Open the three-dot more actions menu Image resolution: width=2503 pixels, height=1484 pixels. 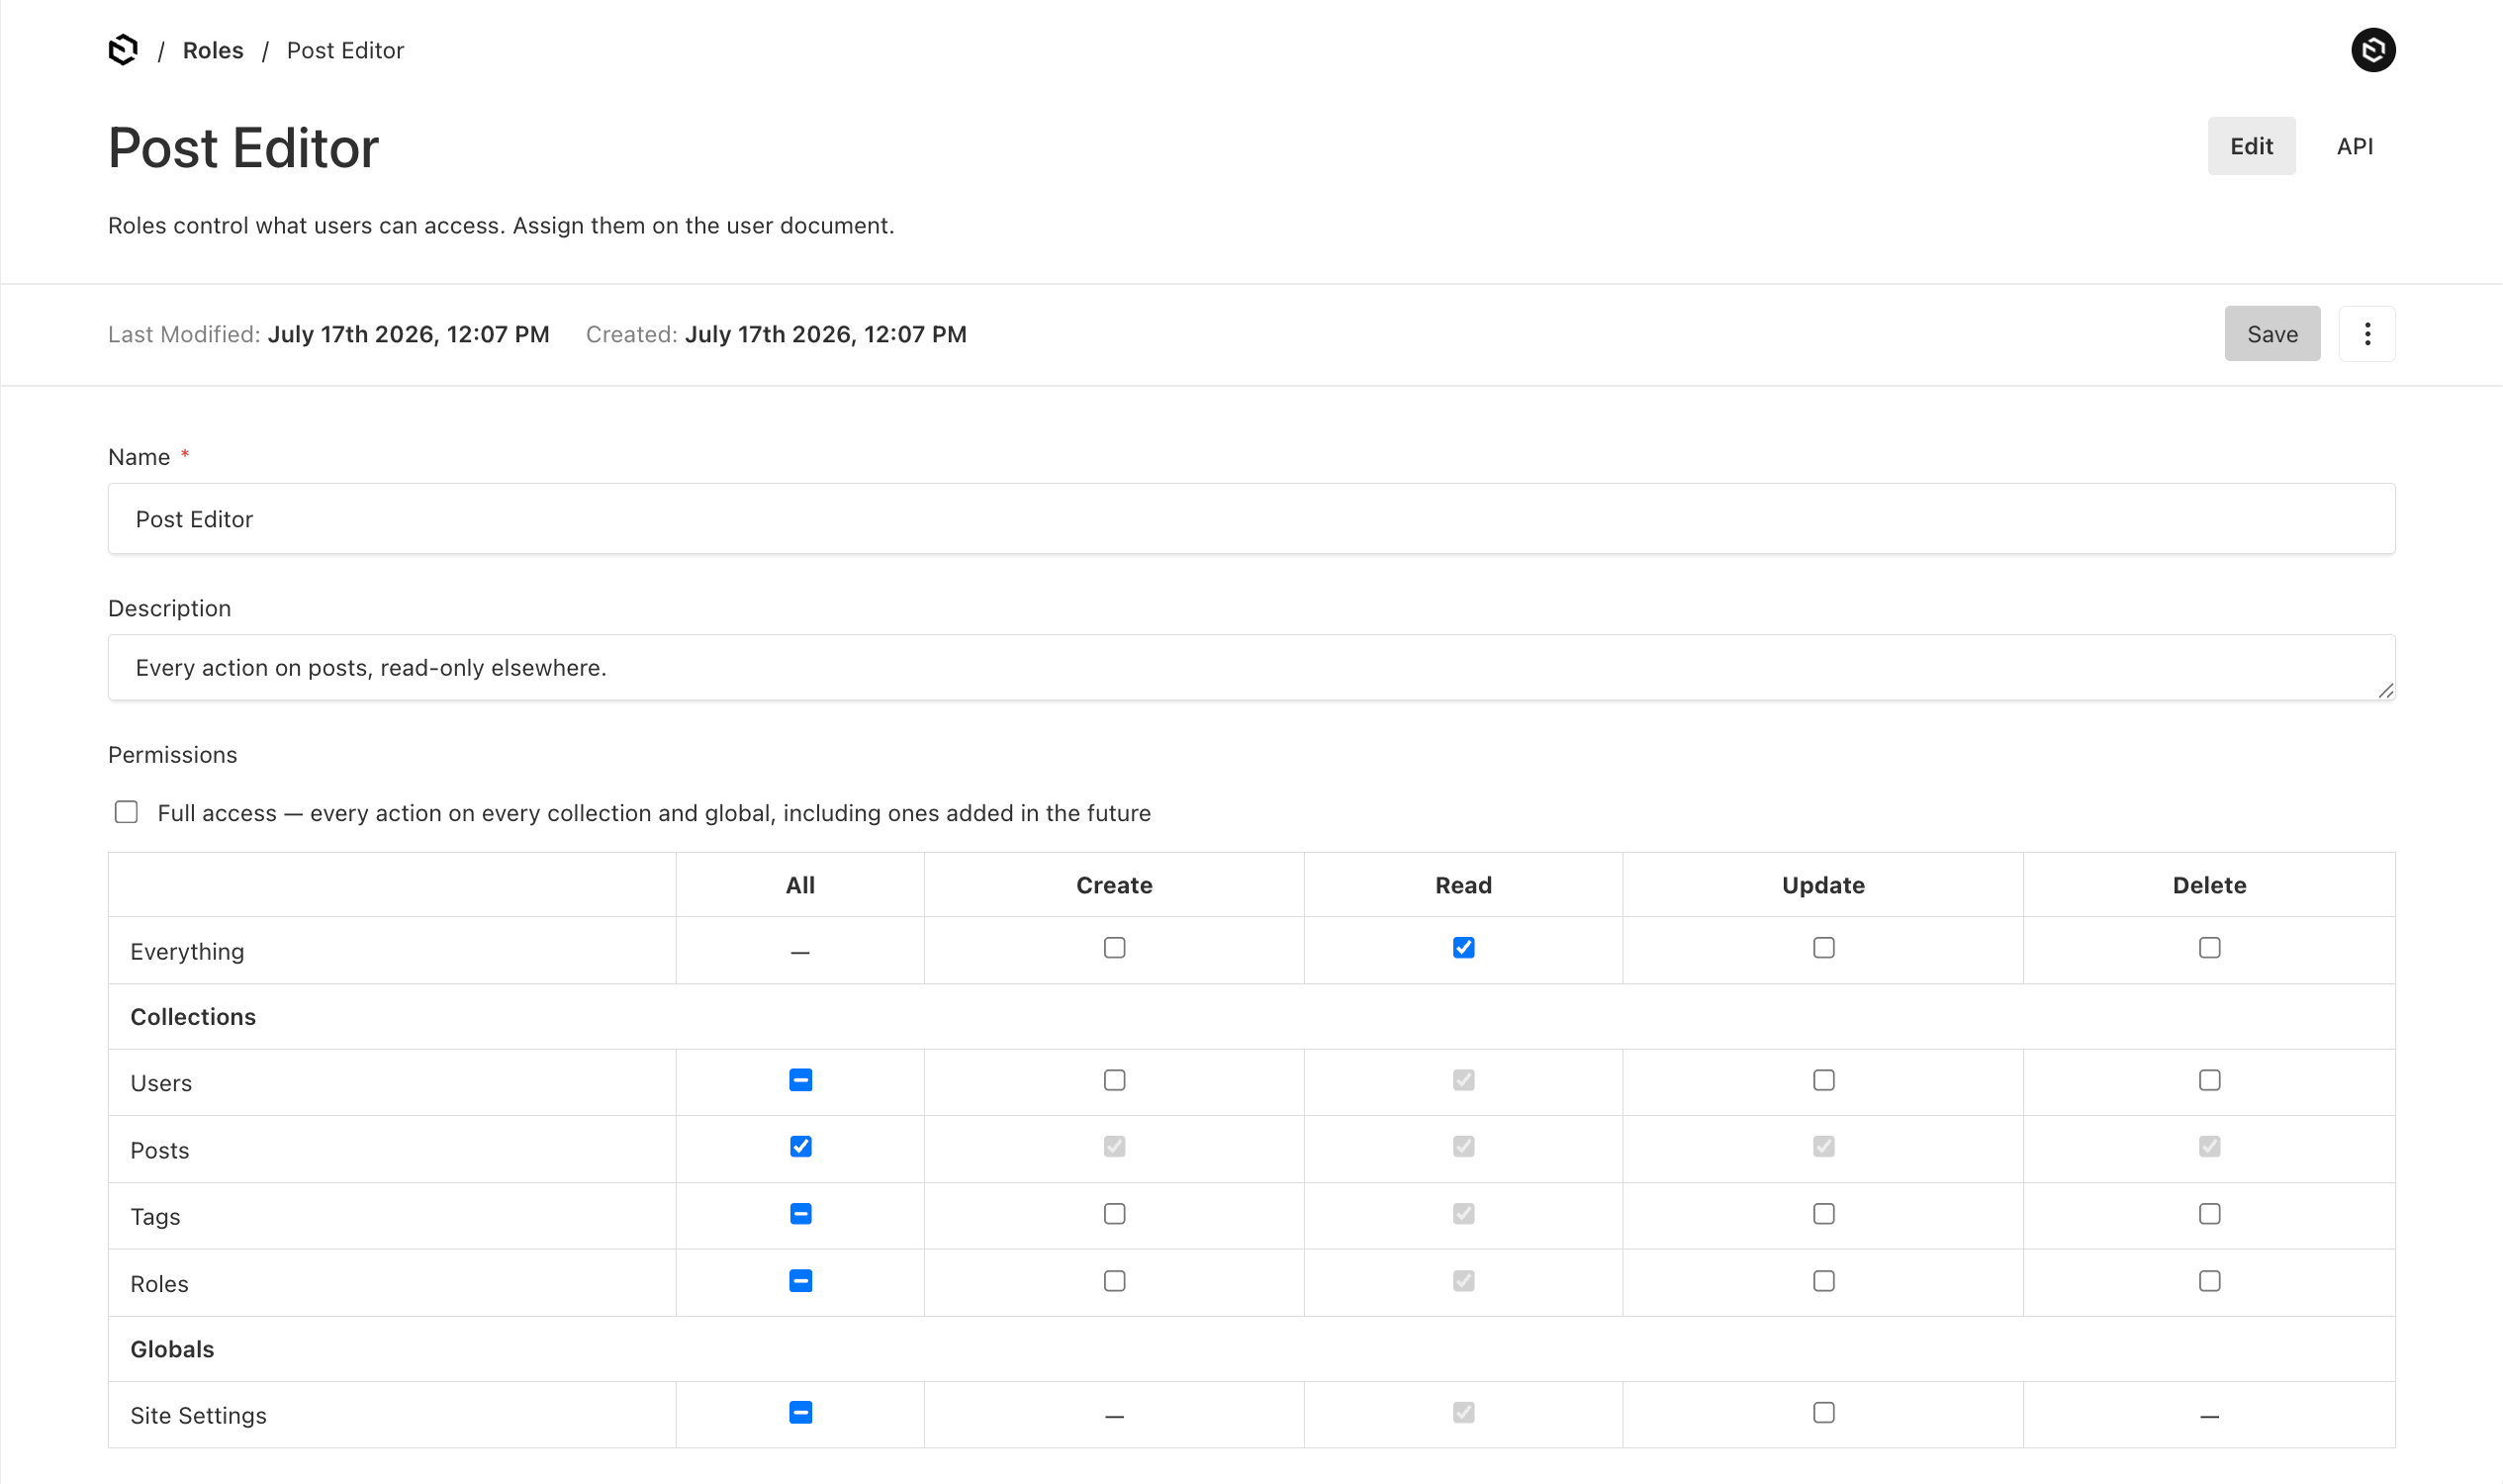pos(2366,334)
